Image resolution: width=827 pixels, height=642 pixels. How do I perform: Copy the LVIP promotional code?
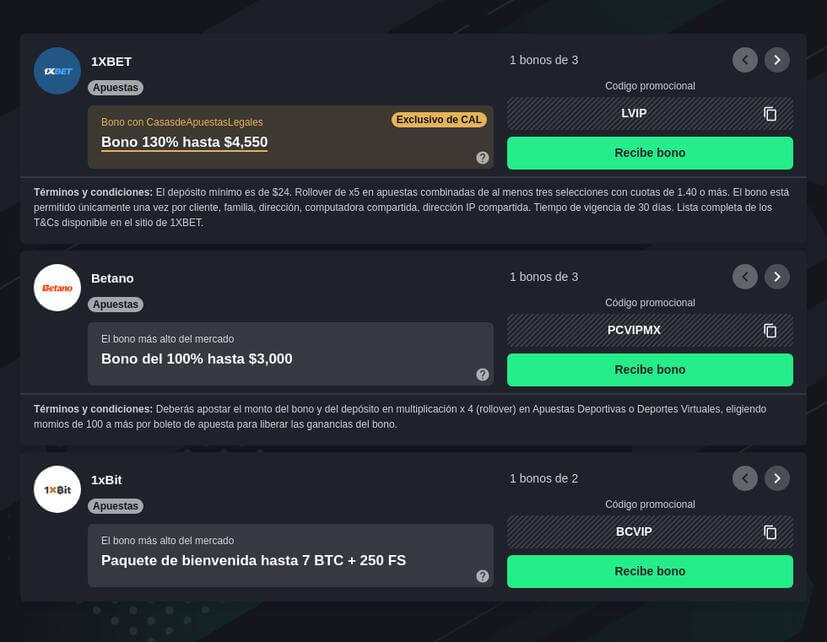pyautogui.click(x=769, y=113)
